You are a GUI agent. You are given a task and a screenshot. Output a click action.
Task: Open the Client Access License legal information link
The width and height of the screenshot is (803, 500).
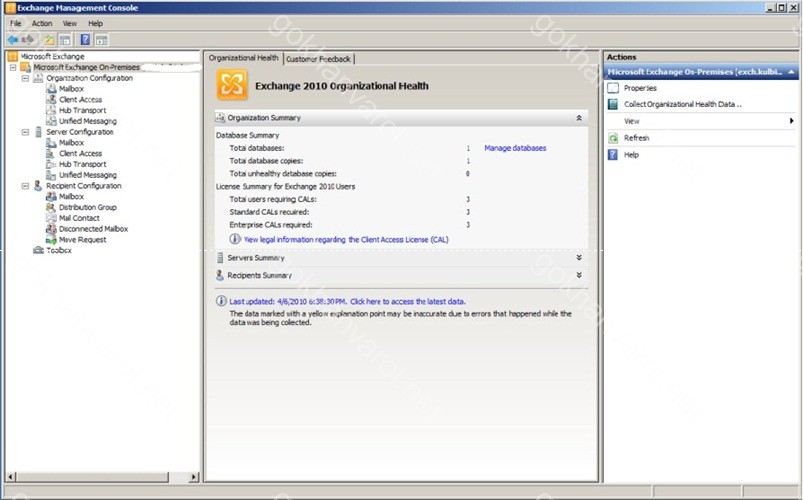[346, 239]
